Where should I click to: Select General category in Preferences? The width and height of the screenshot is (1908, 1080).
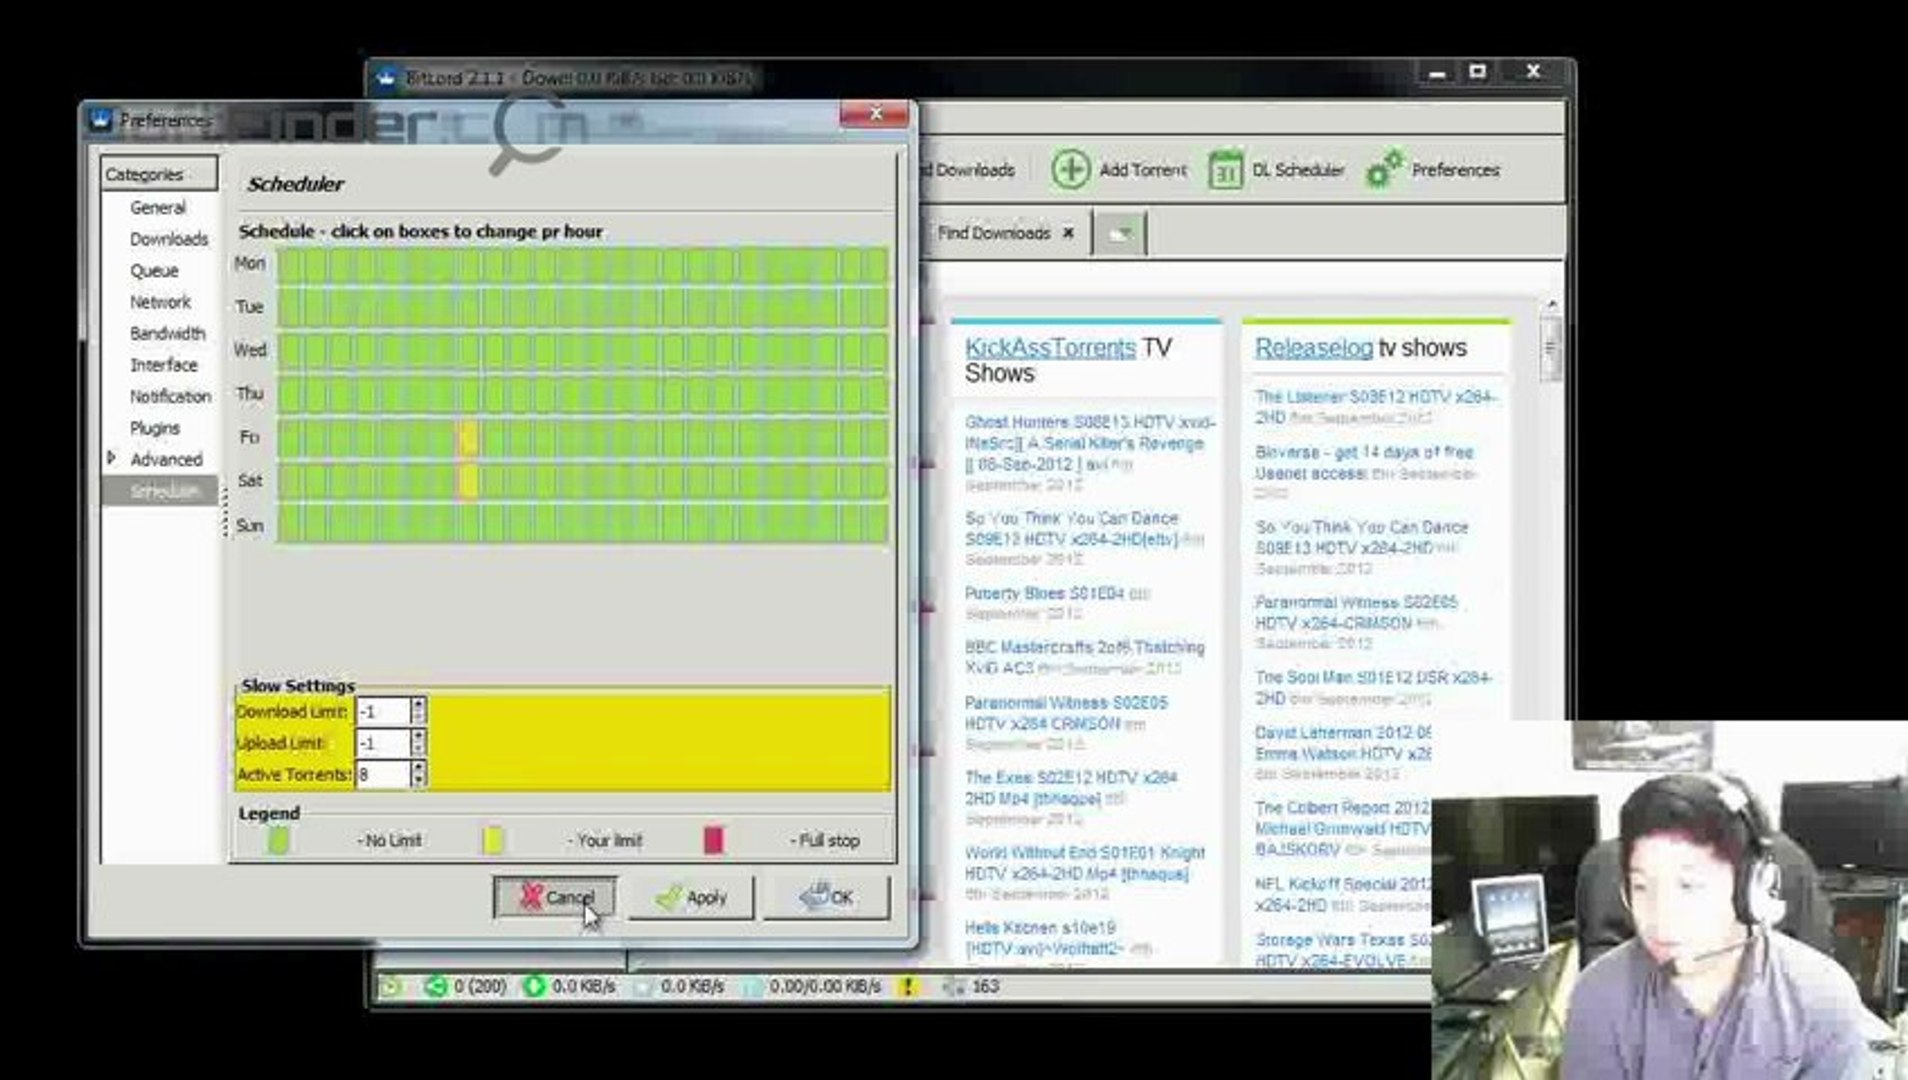[158, 208]
